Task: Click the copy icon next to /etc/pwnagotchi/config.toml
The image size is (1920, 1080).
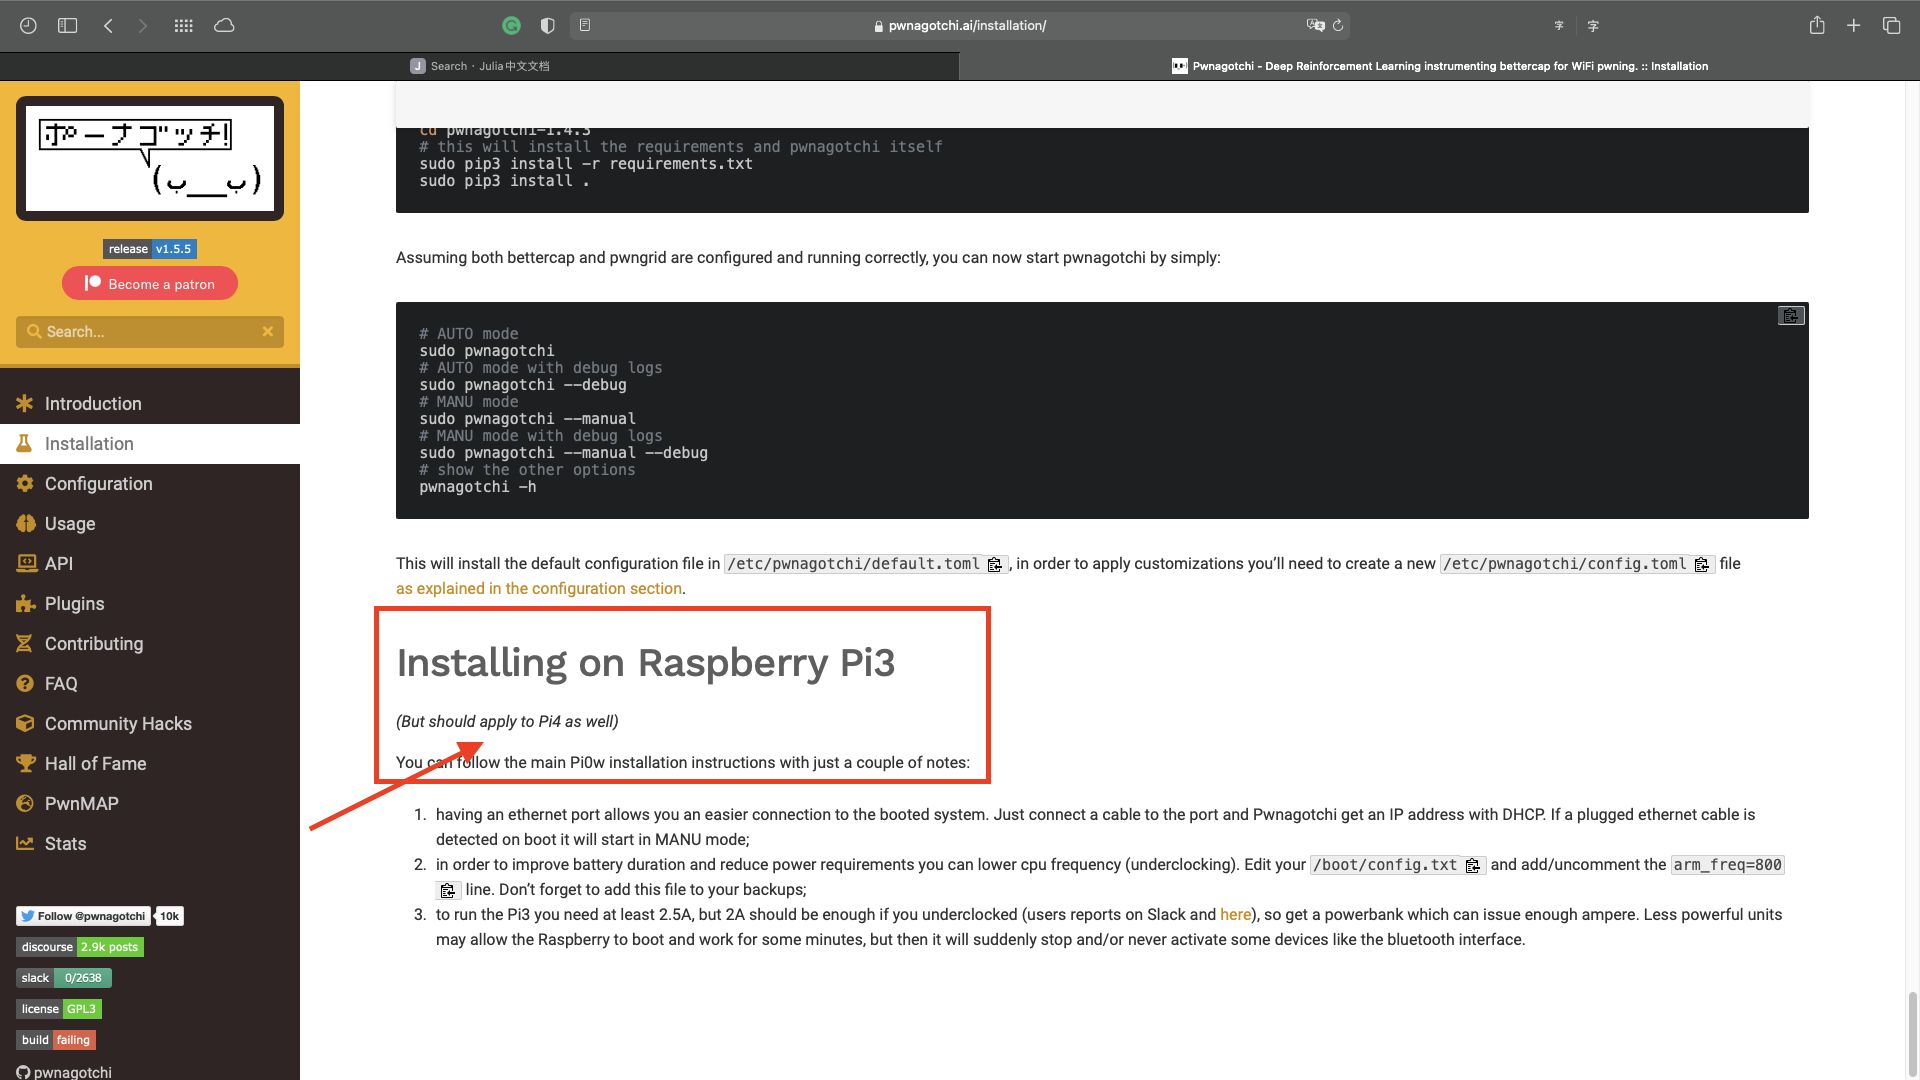Action: (1702, 564)
